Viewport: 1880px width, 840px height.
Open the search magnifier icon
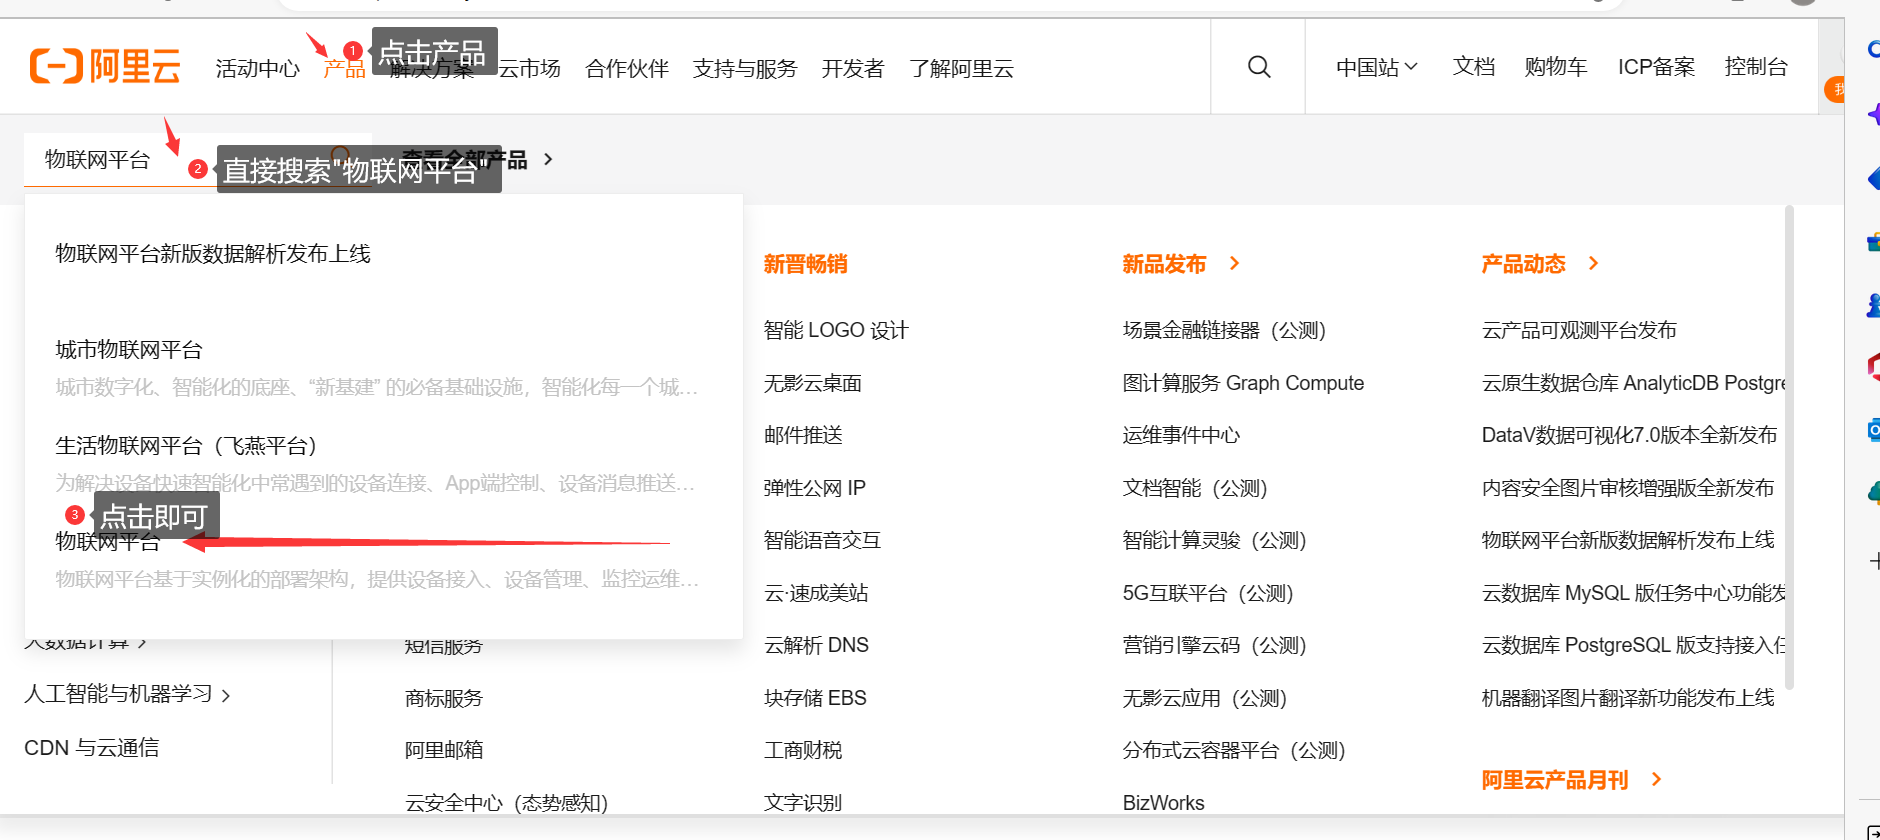tap(1259, 67)
